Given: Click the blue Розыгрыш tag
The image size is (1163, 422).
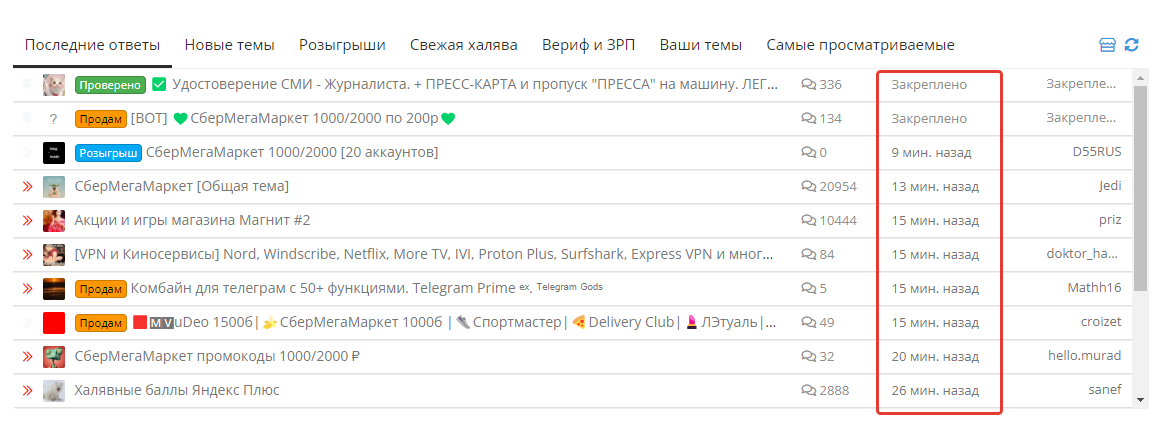Looking at the screenshot, I should click(x=108, y=153).
